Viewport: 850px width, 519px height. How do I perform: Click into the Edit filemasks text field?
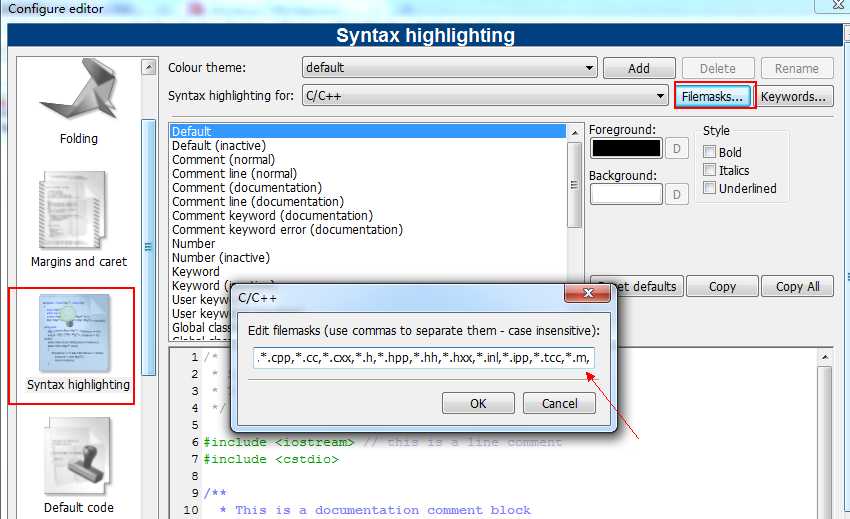coord(424,358)
